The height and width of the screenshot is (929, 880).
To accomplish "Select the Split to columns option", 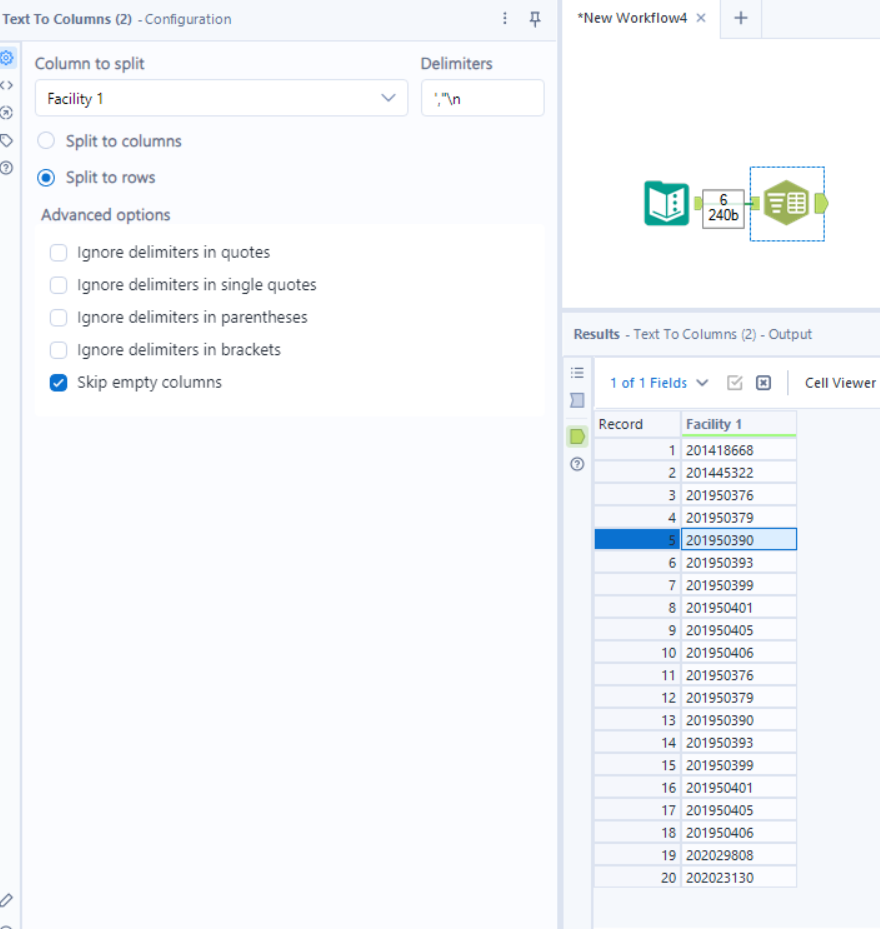I will coord(46,141).
